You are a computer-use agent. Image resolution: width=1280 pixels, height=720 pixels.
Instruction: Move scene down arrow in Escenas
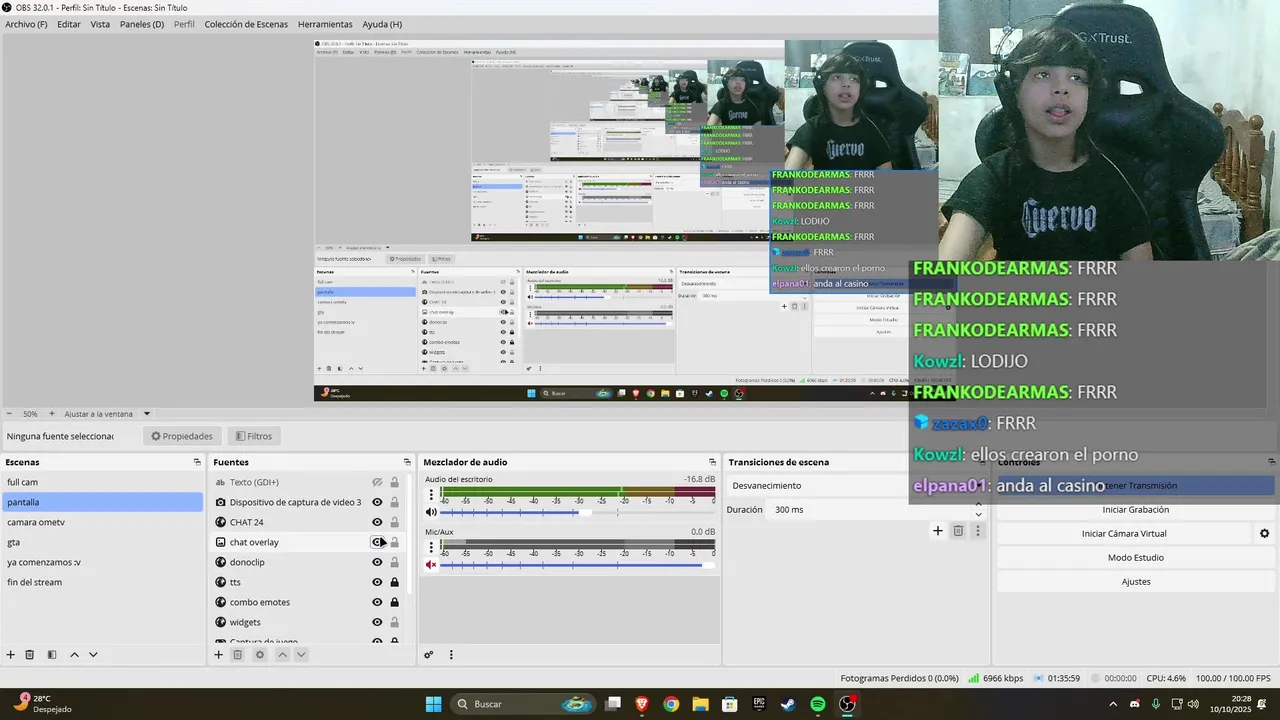click(x=93, y=655)
